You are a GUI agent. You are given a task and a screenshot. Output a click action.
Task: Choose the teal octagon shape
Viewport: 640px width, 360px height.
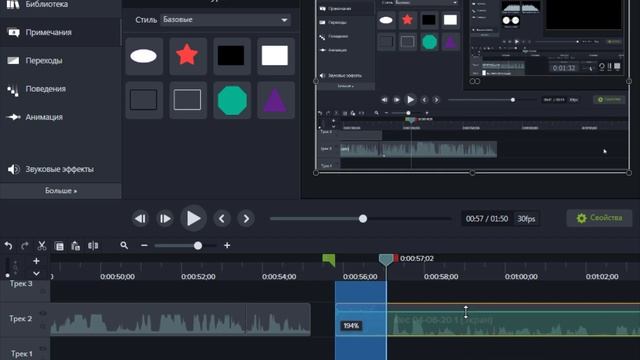click(x=231, y=100)
